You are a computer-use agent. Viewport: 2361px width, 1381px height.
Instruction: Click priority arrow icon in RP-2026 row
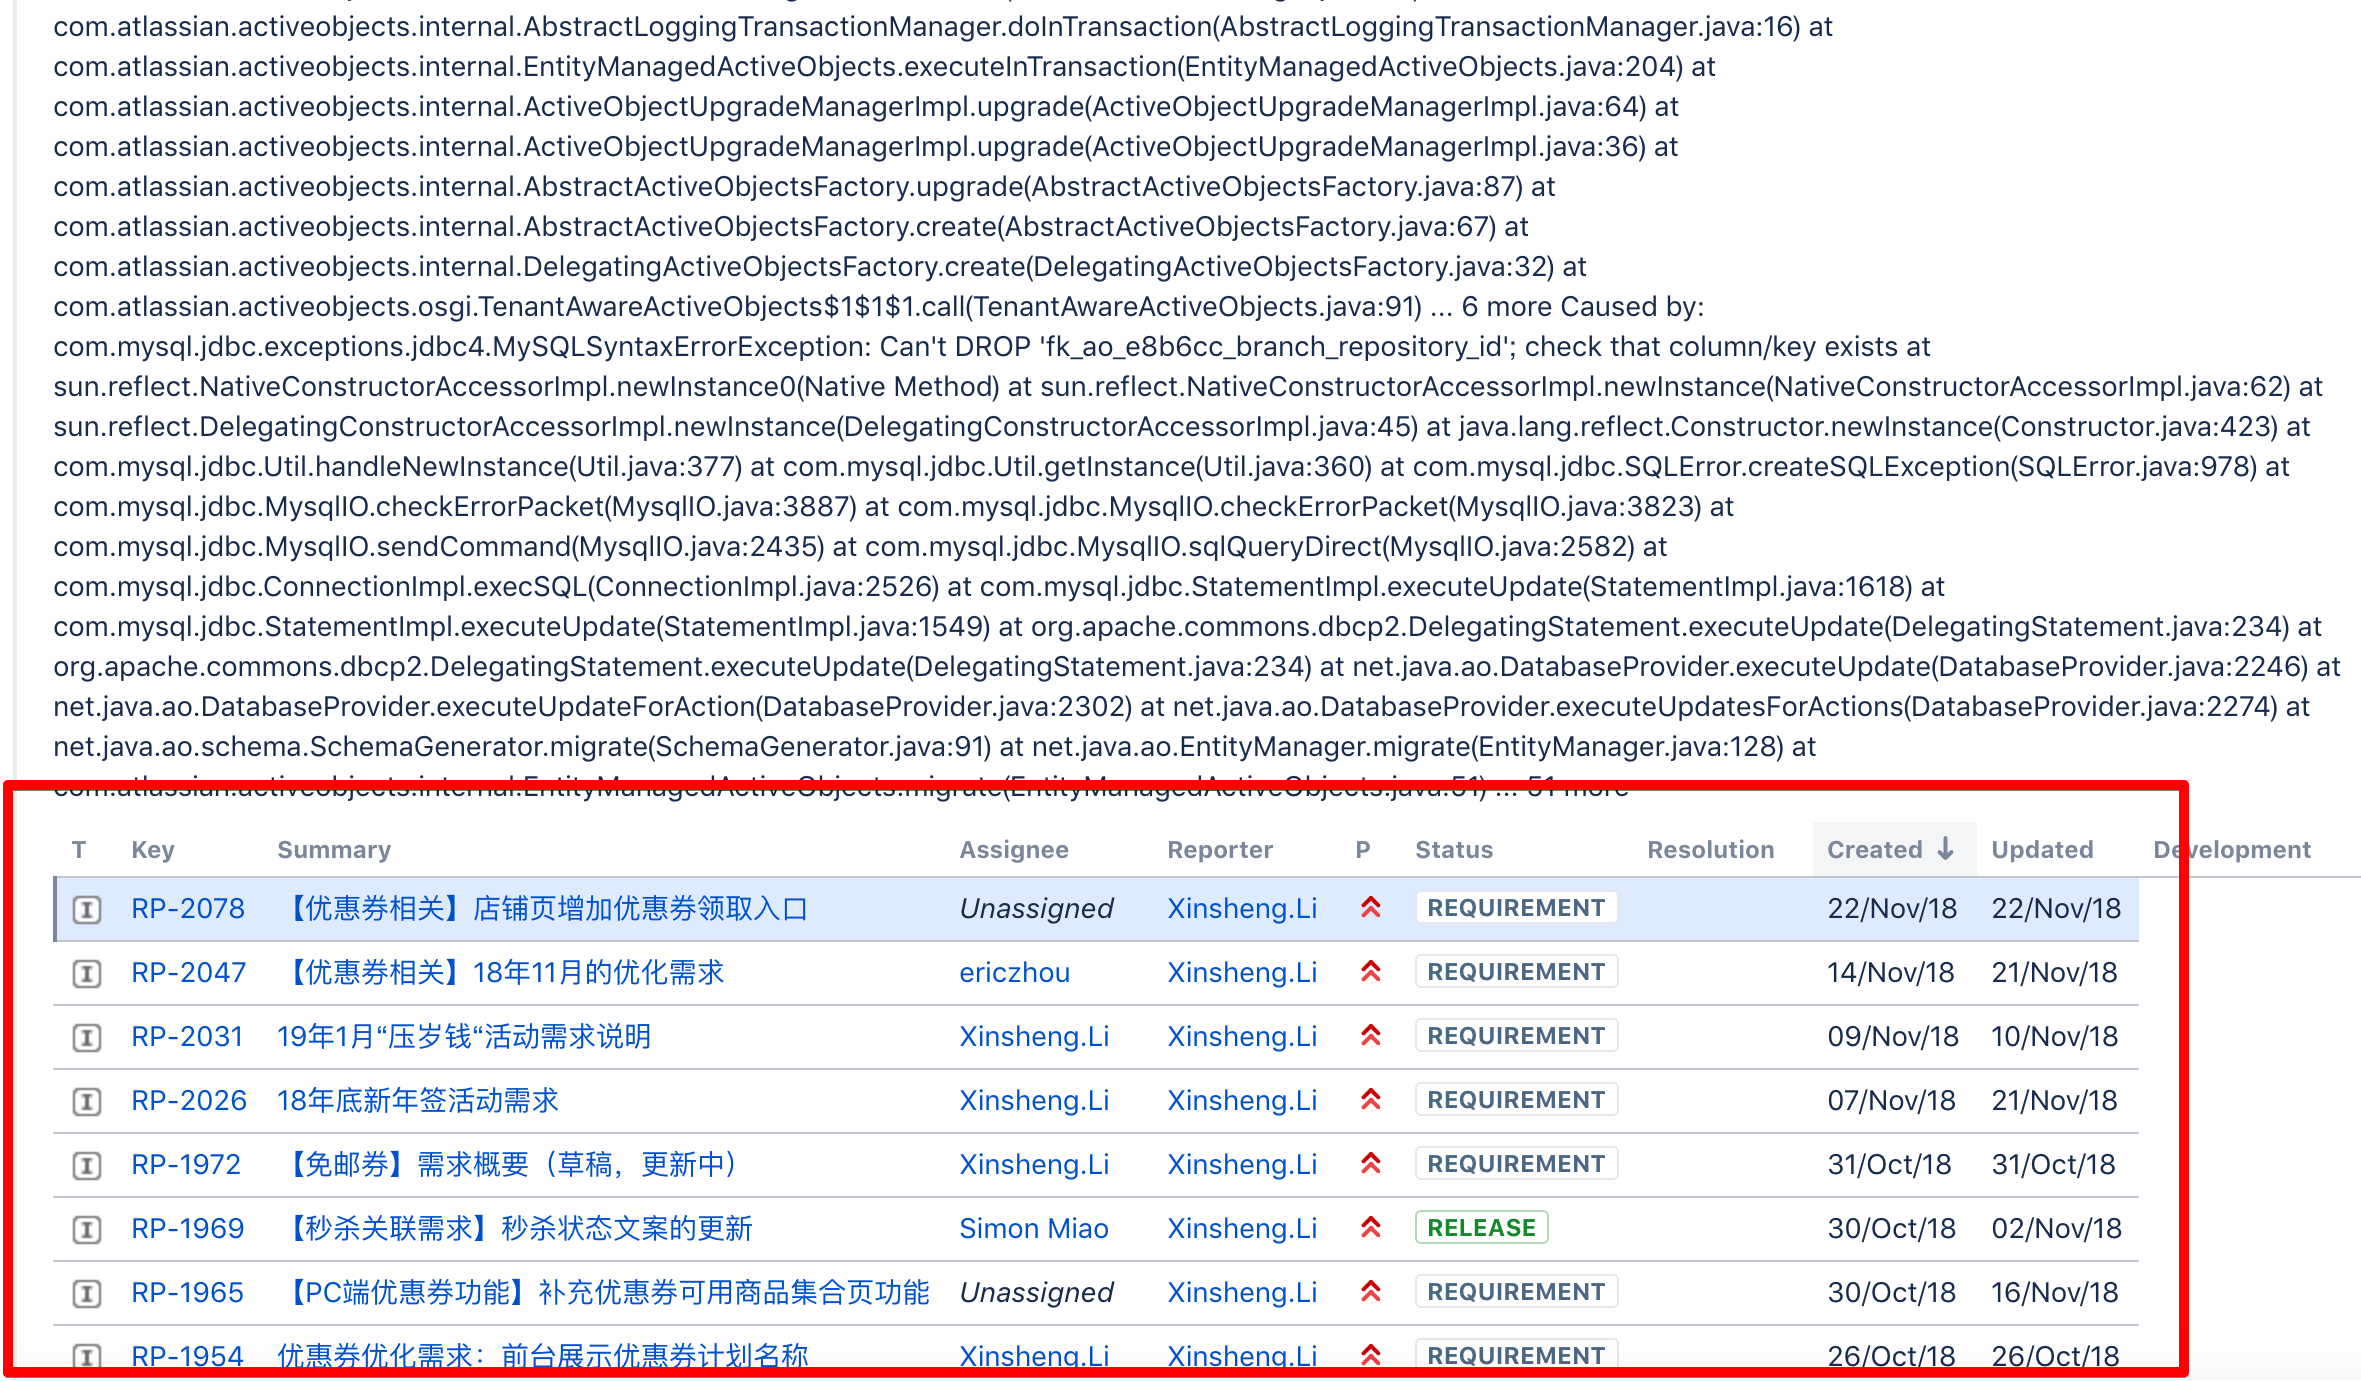point(1370,1099)
